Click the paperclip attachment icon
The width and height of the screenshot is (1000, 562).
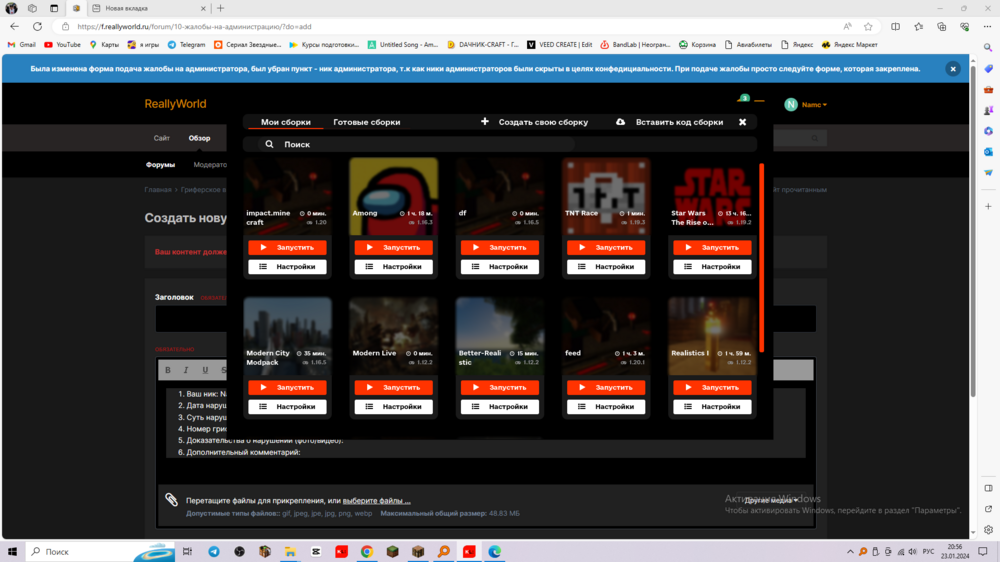click(171, 499)
